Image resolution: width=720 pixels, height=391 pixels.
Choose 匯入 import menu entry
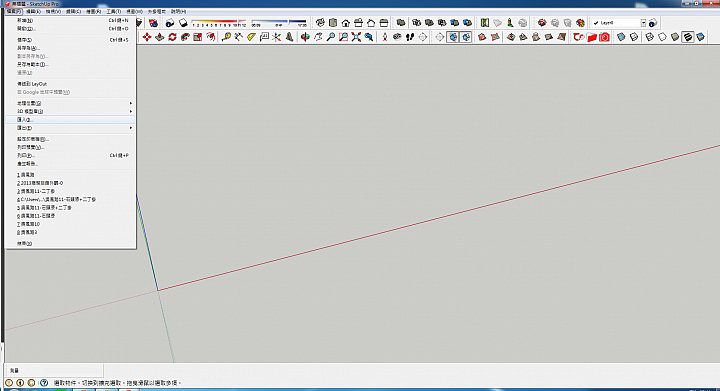pyautogui.click(x=70, y=120)
